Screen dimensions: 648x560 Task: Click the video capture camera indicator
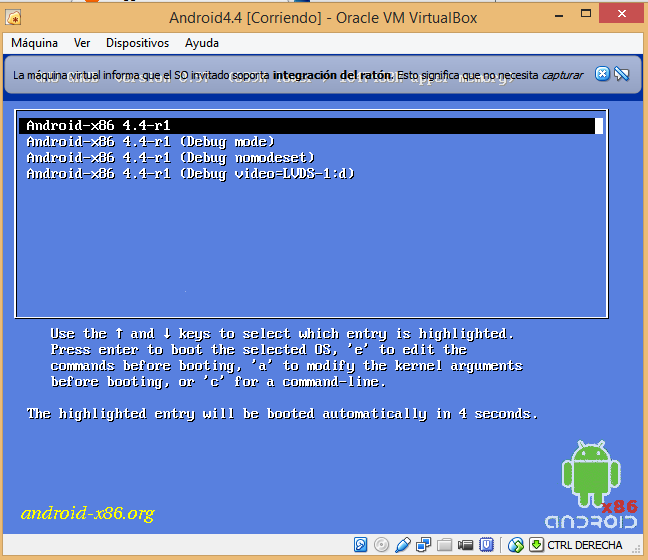(465, 545)
